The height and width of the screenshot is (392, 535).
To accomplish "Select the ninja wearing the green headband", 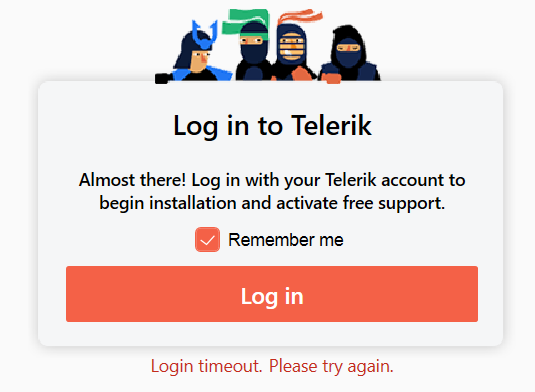I will pos(253,51).
